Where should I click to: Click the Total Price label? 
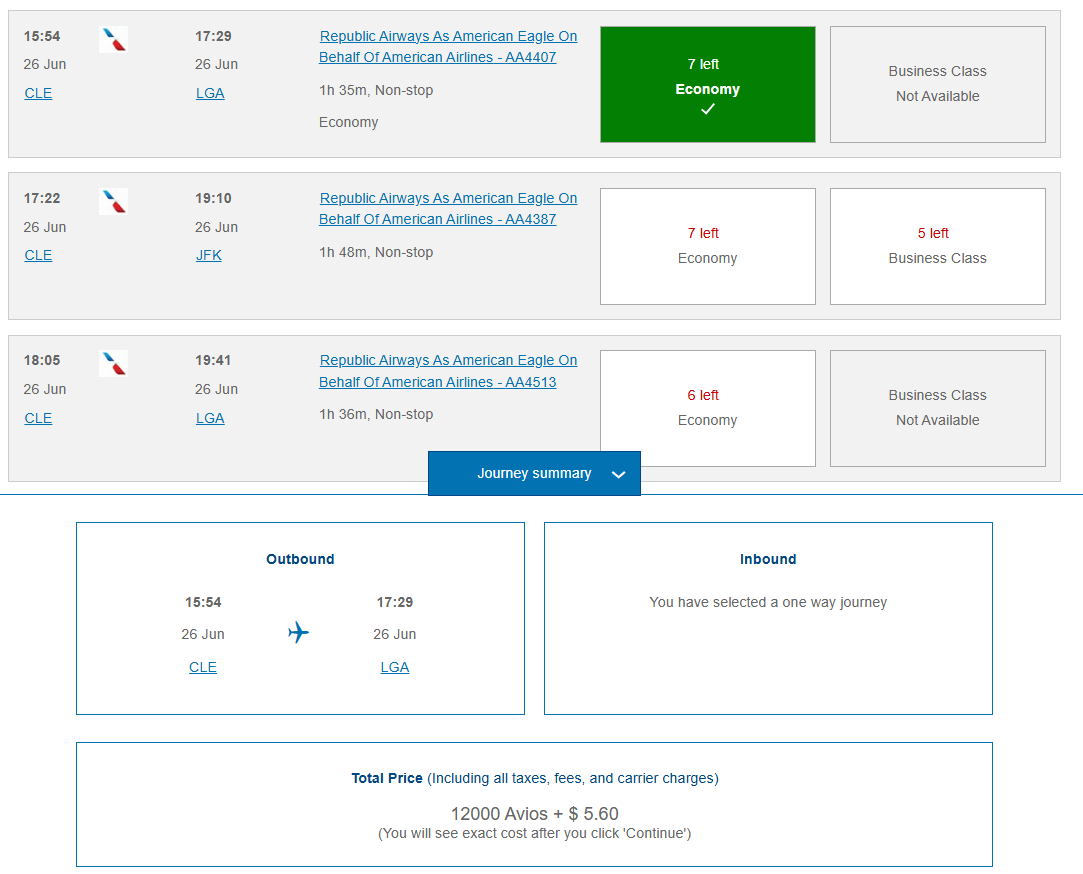pos(386,778)
